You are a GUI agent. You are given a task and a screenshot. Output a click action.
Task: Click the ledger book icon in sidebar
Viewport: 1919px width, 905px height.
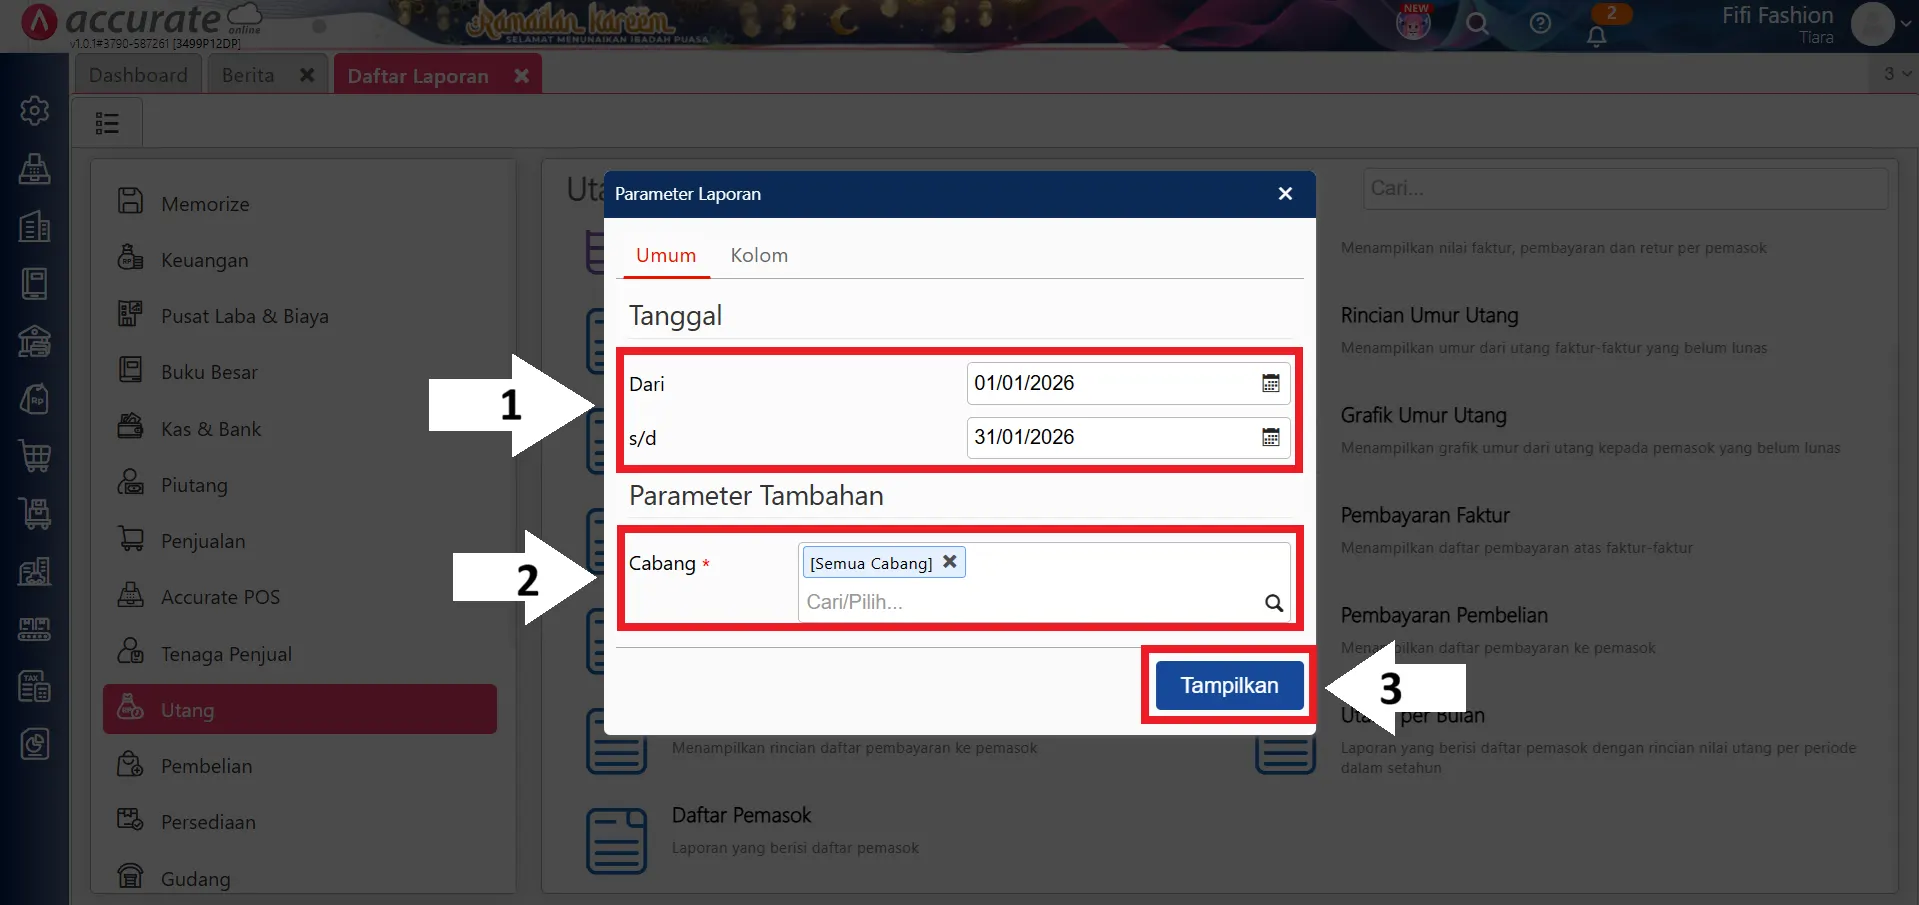[35, 283]
